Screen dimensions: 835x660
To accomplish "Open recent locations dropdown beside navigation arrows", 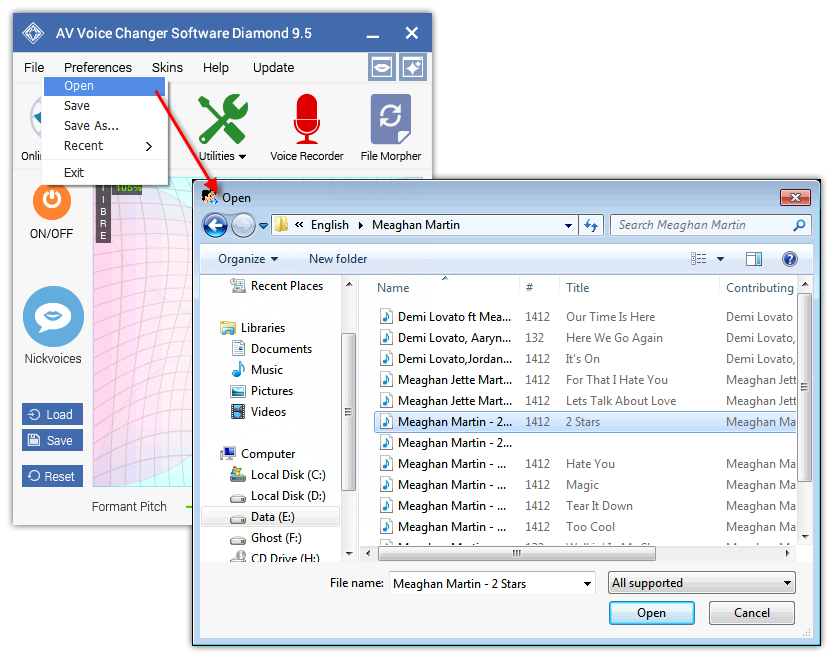I will pyautogui.click(x=263, y=226).
